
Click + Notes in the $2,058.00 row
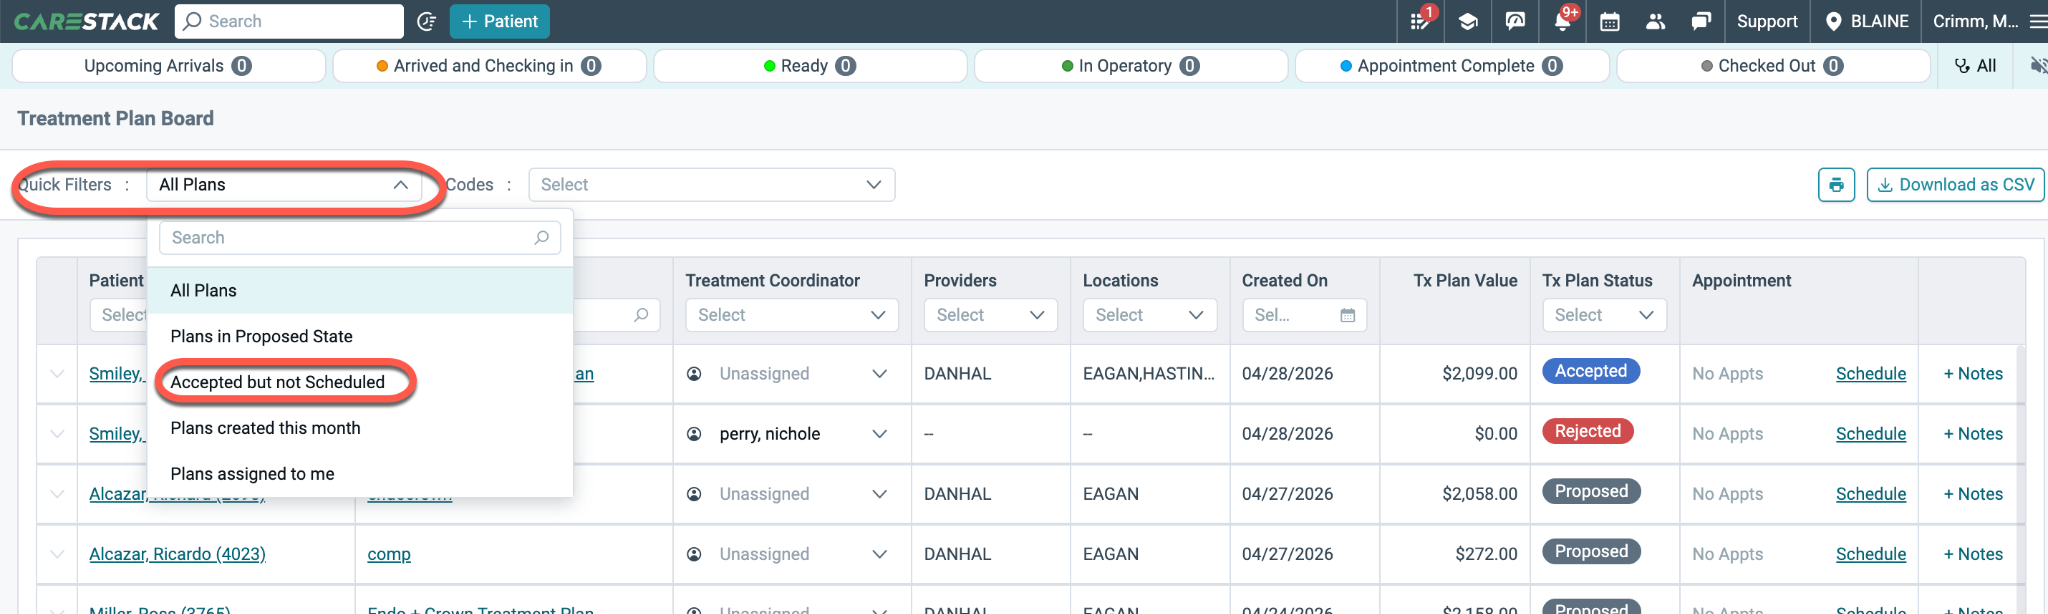[1973, 494]
